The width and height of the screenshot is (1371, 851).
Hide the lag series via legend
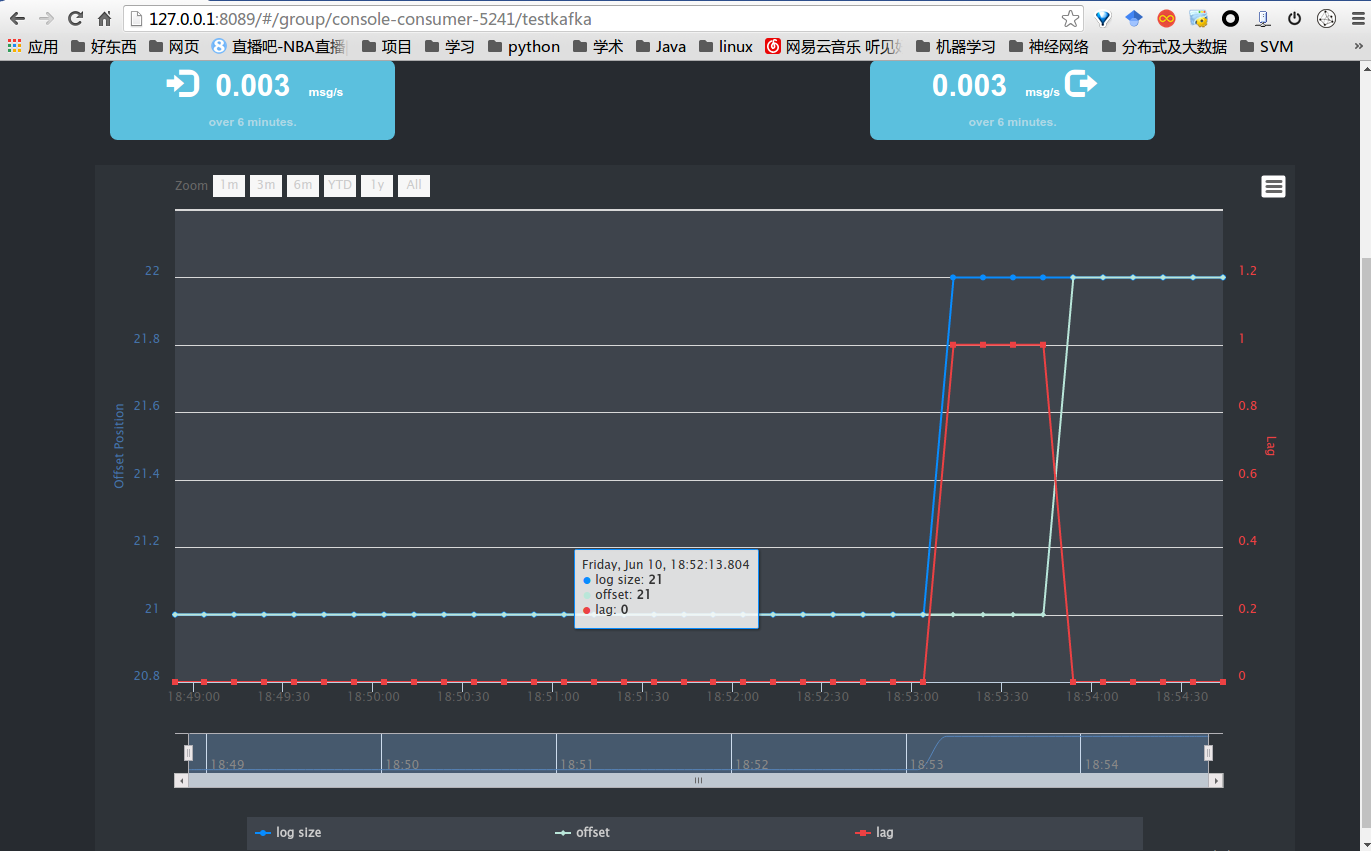click(875, 832)
